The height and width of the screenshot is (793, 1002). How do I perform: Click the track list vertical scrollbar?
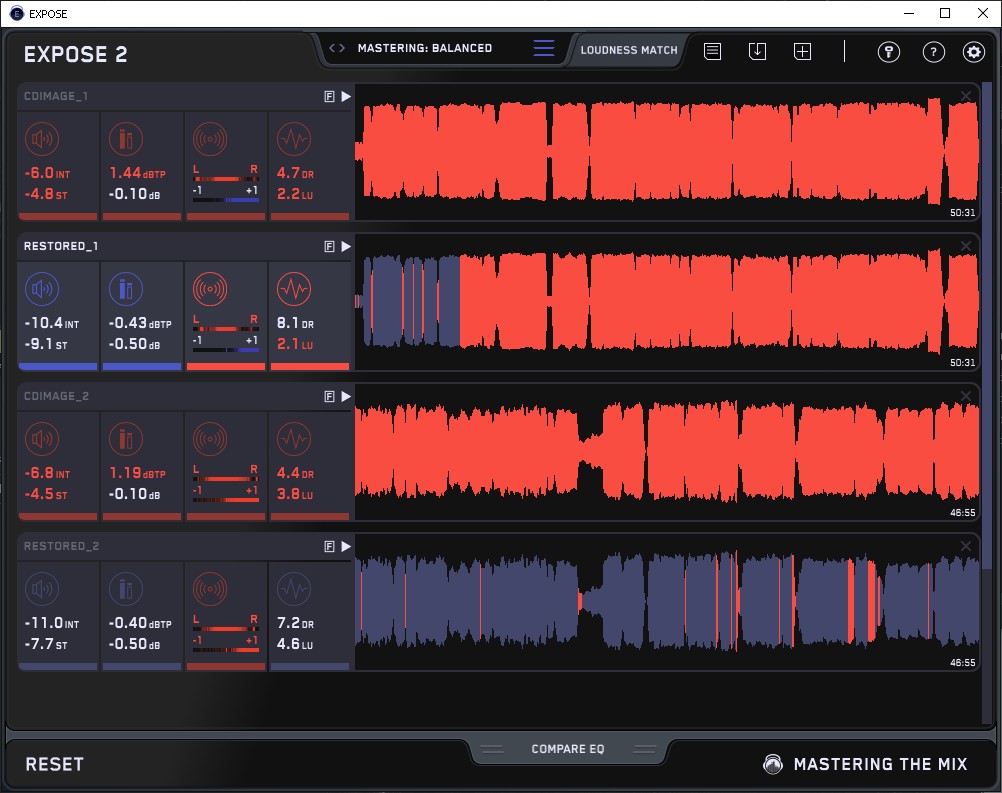[x=987, y=326]
